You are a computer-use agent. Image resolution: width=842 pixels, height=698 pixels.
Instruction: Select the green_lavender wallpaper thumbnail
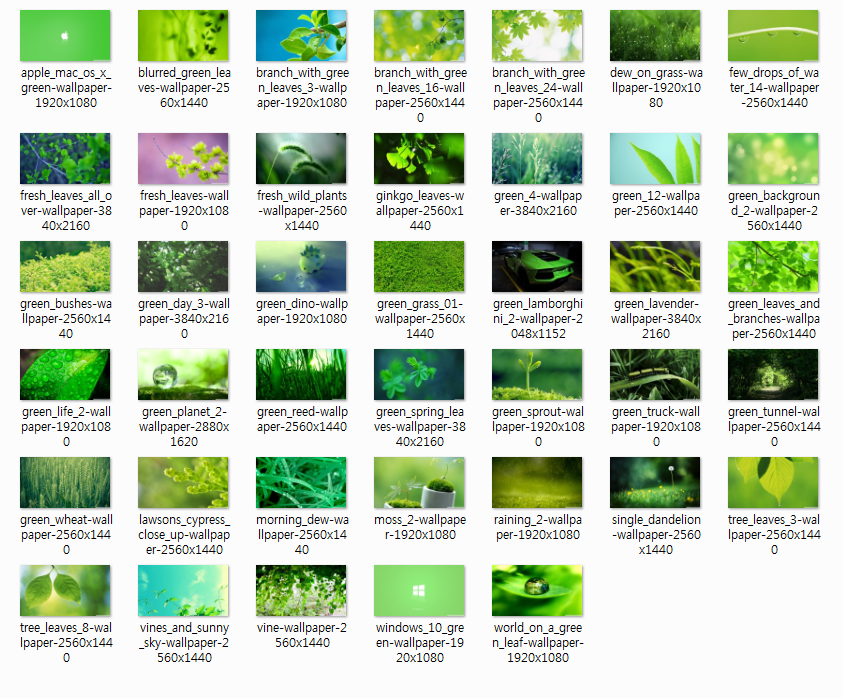655,266
